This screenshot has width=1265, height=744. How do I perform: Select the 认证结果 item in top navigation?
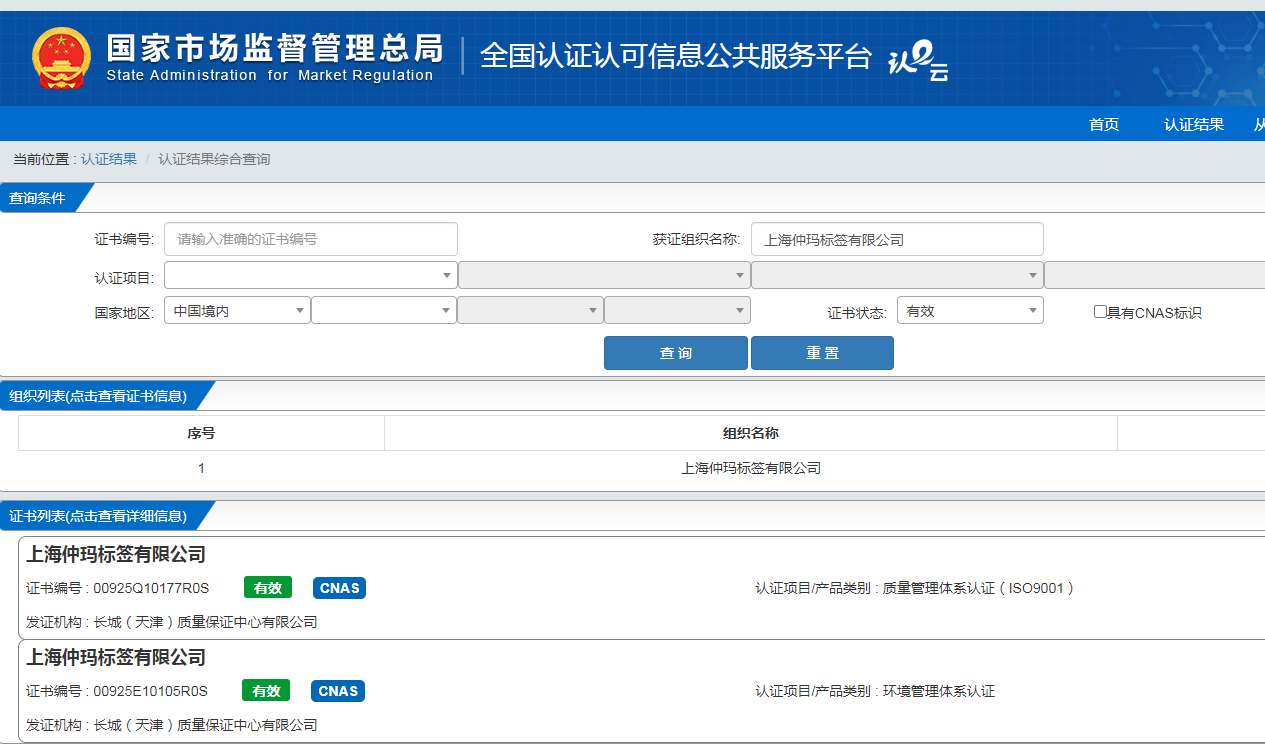[x=1193, y=124]
